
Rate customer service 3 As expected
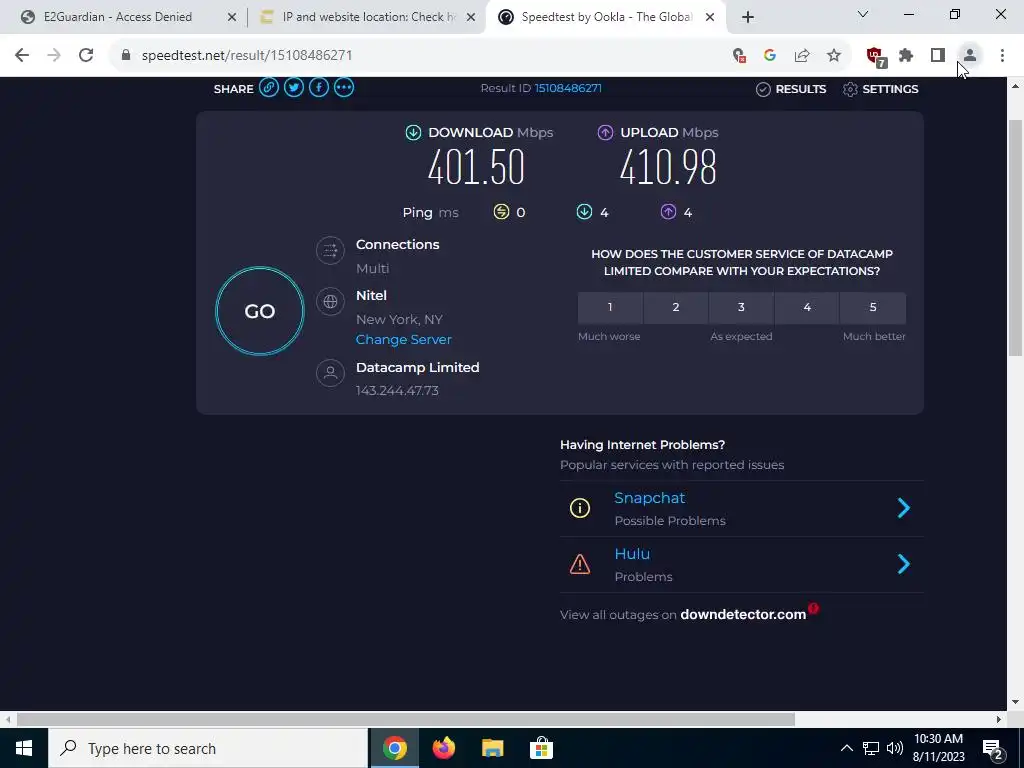tap(741, 308)
